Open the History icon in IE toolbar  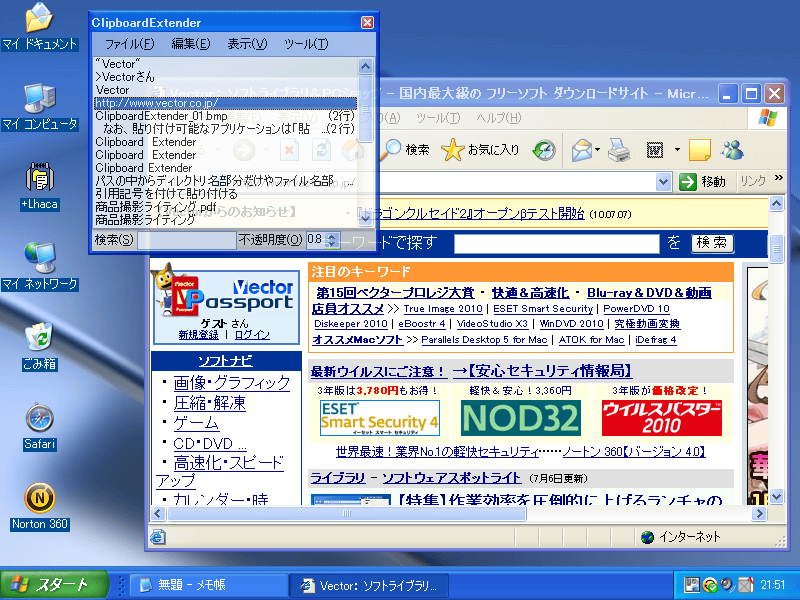544,150
